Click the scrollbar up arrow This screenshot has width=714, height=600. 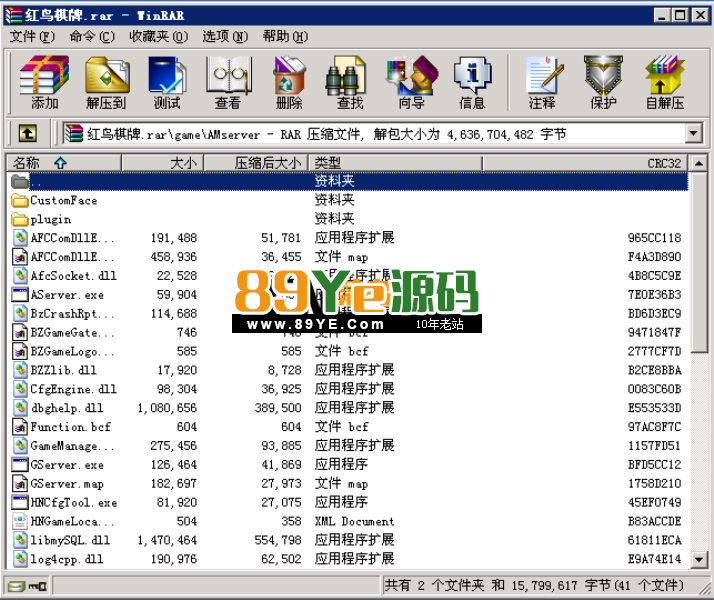point(699,163)
